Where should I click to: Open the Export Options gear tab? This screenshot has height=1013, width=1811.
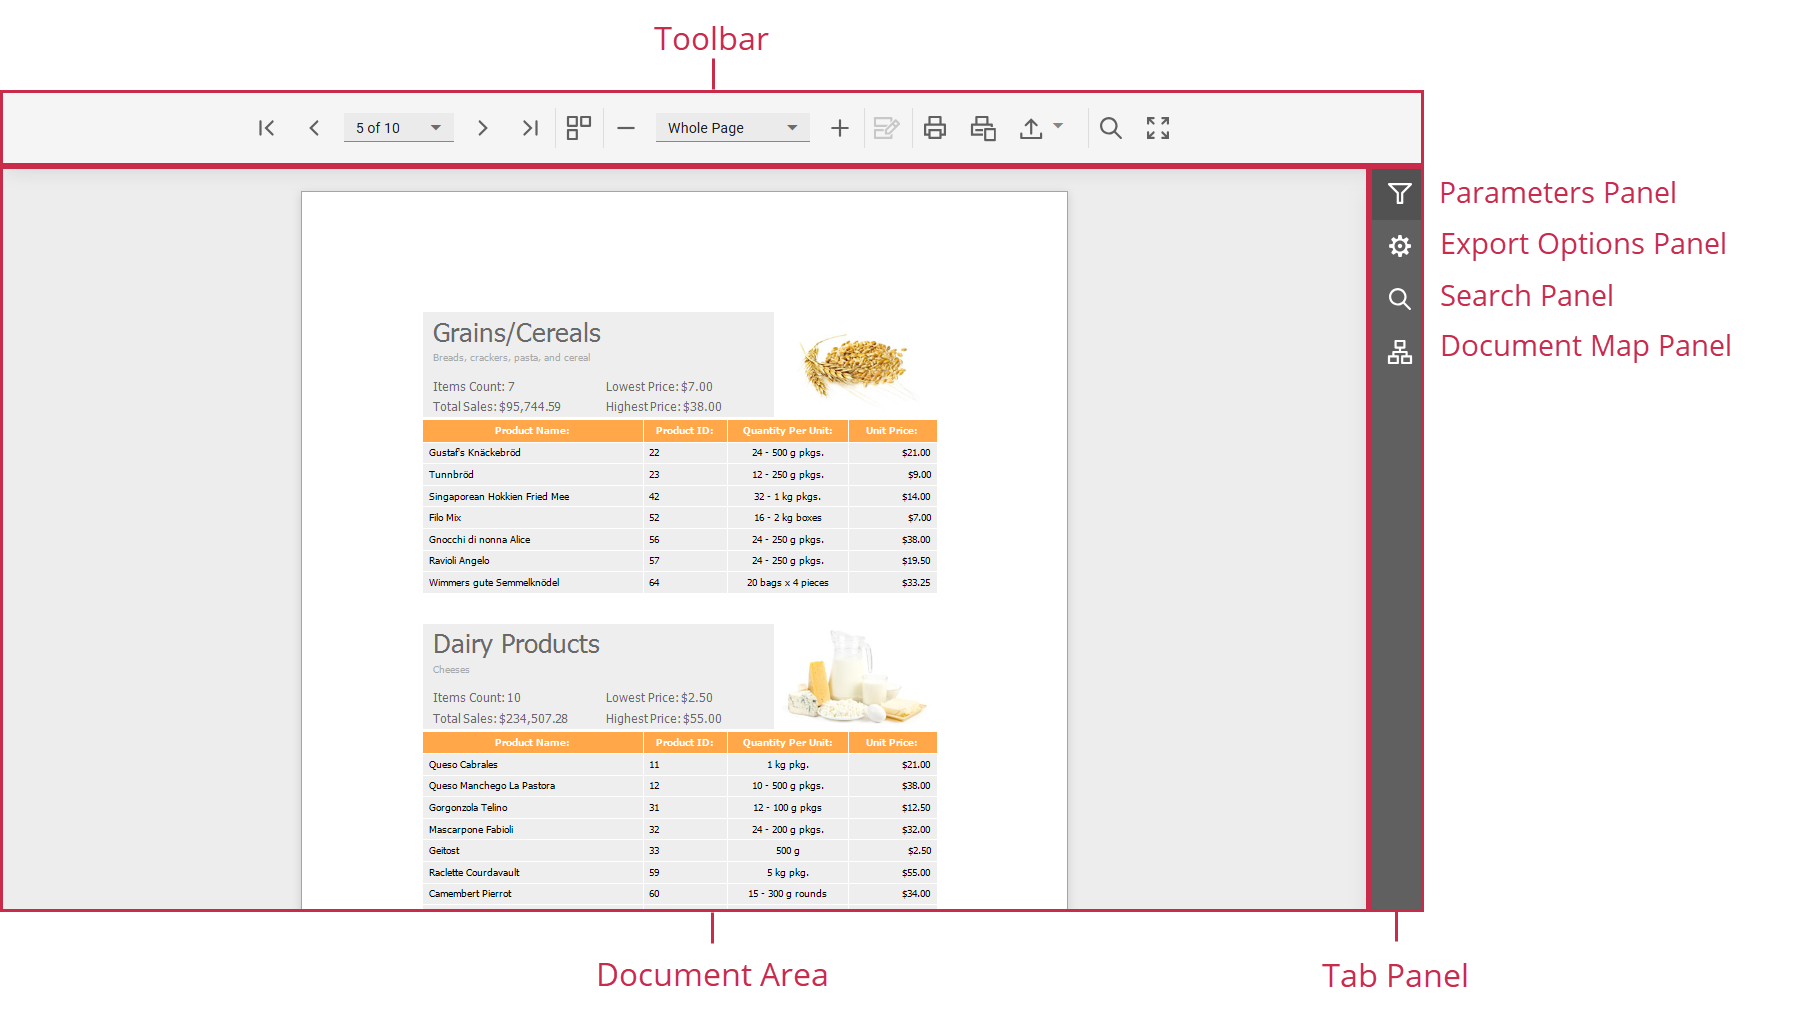[1399, 246]
